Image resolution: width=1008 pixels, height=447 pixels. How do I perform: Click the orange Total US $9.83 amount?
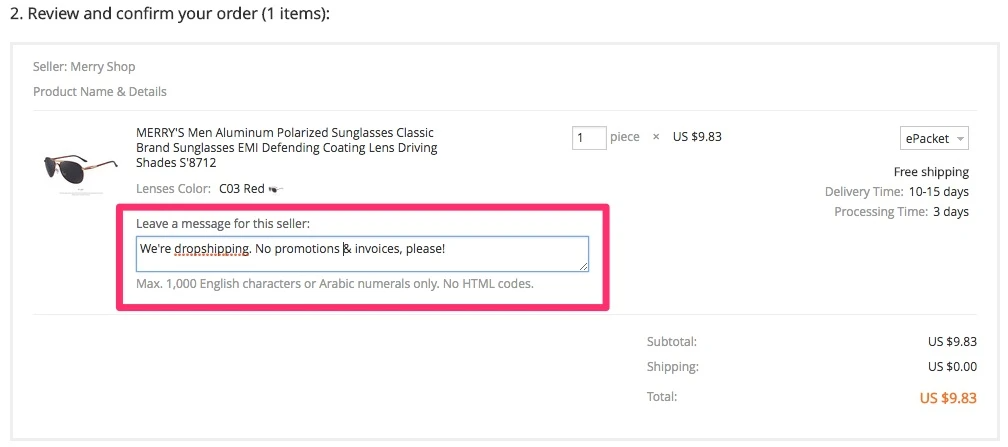coord(948,398)
